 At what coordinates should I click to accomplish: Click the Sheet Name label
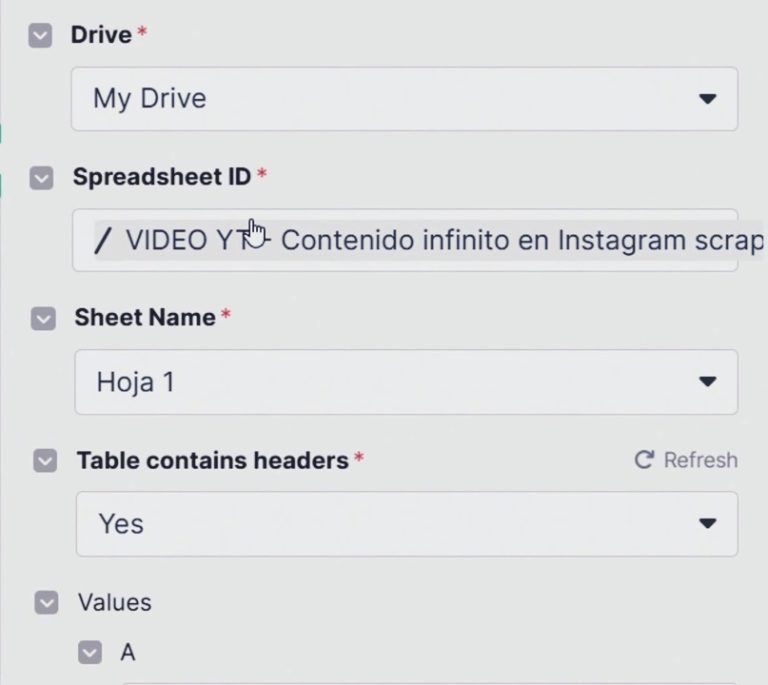tap(145, 318)
